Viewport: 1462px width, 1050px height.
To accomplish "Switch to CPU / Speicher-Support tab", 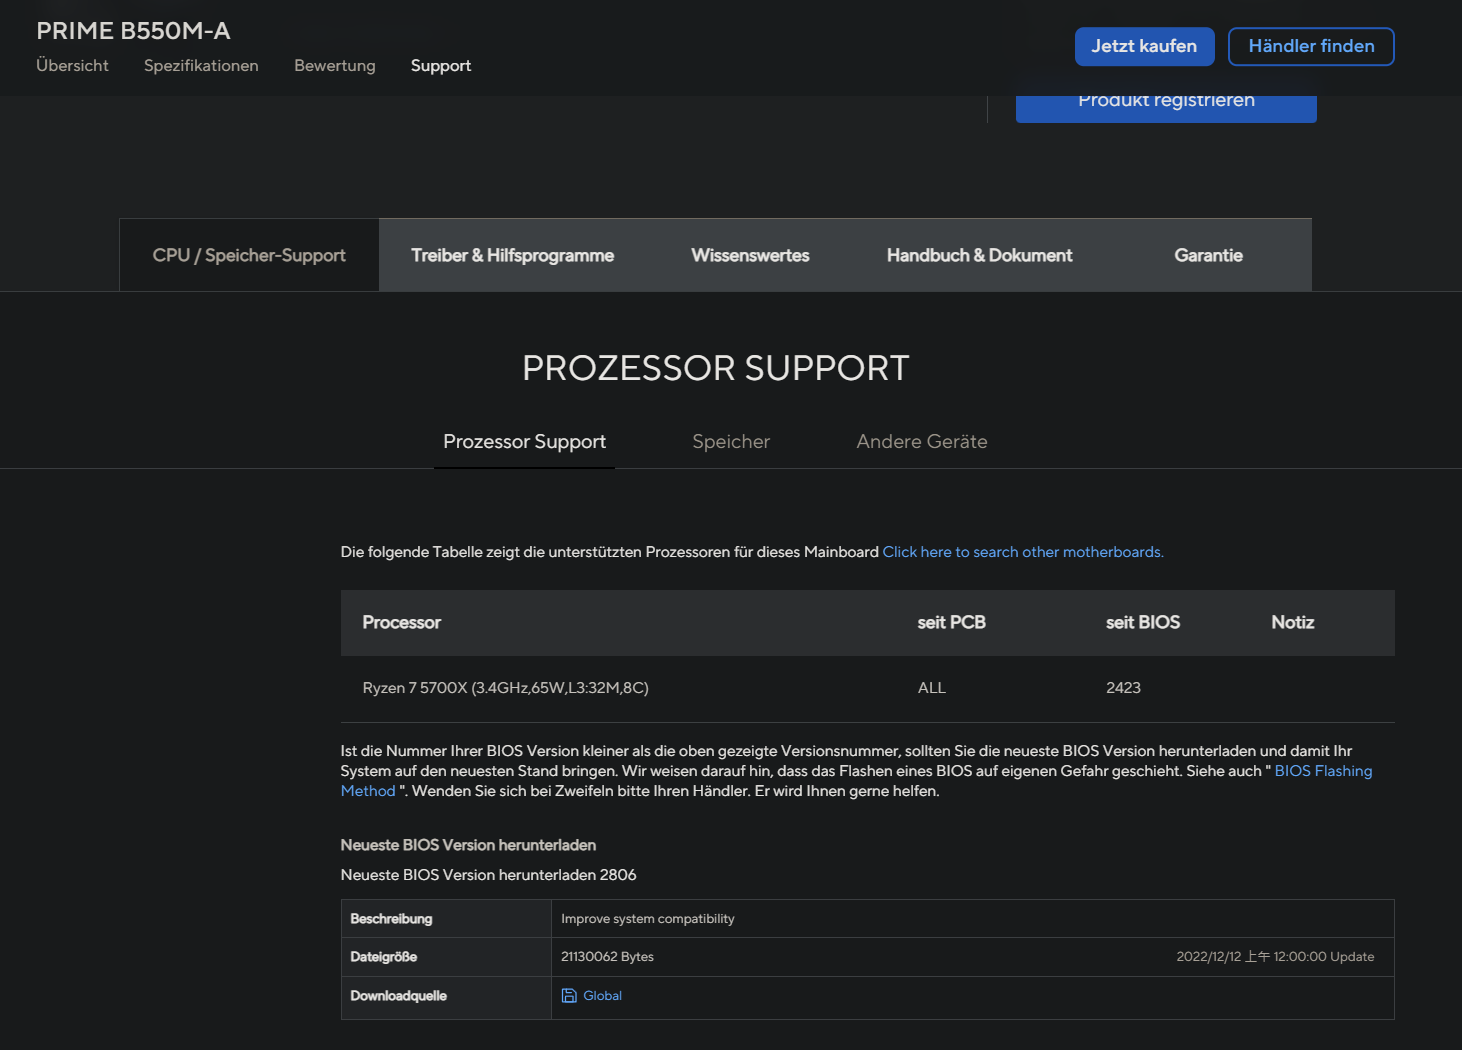I will point(249,255).
